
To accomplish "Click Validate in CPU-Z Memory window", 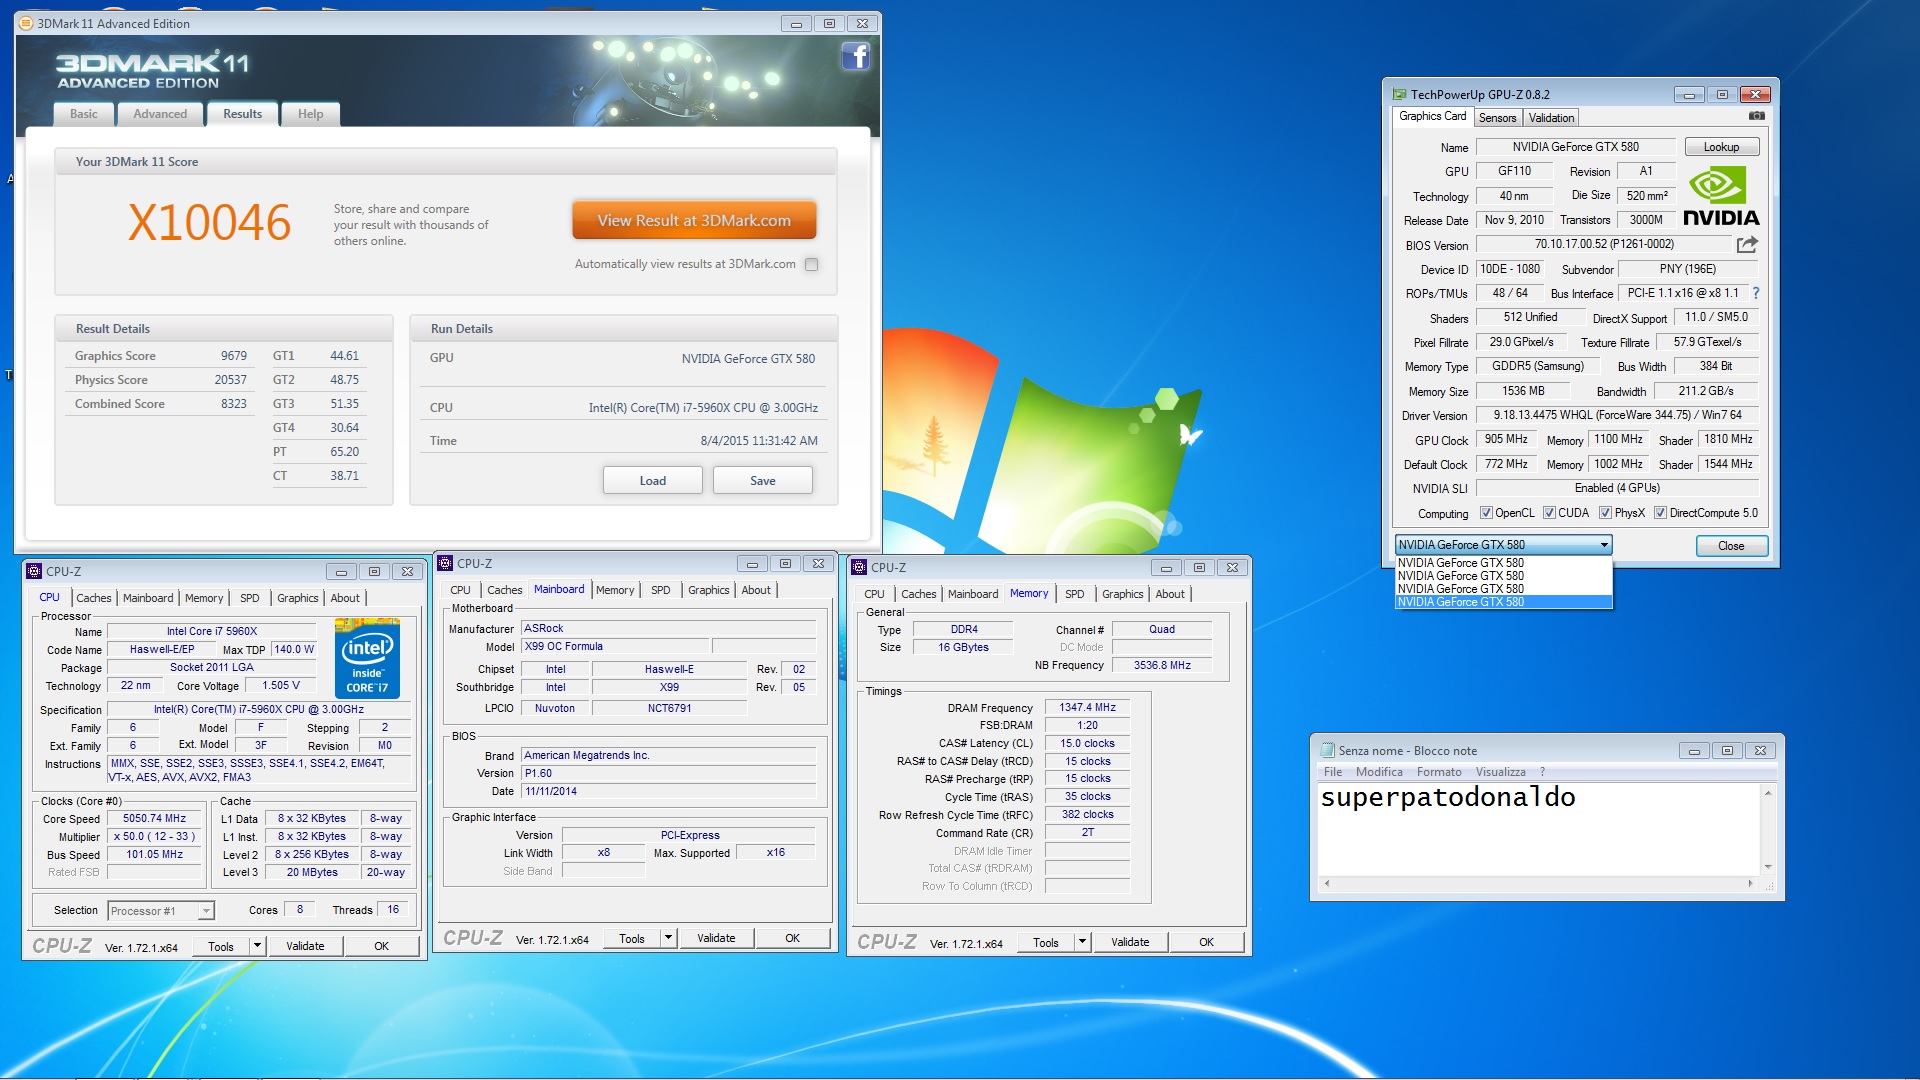I will point(1130,942).
